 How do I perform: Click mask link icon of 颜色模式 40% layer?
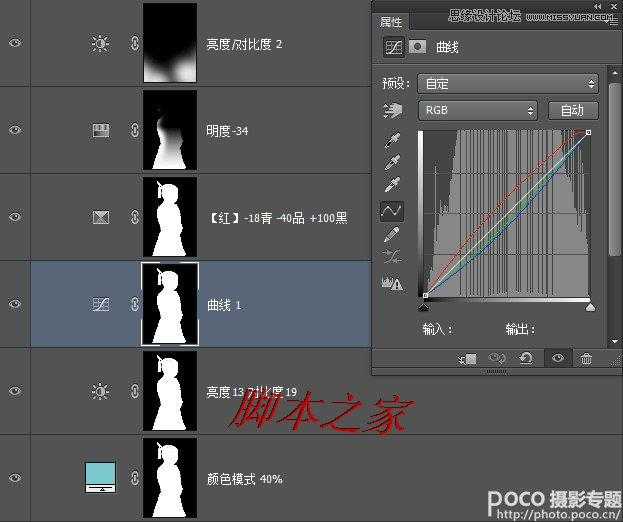coord(135,478)
